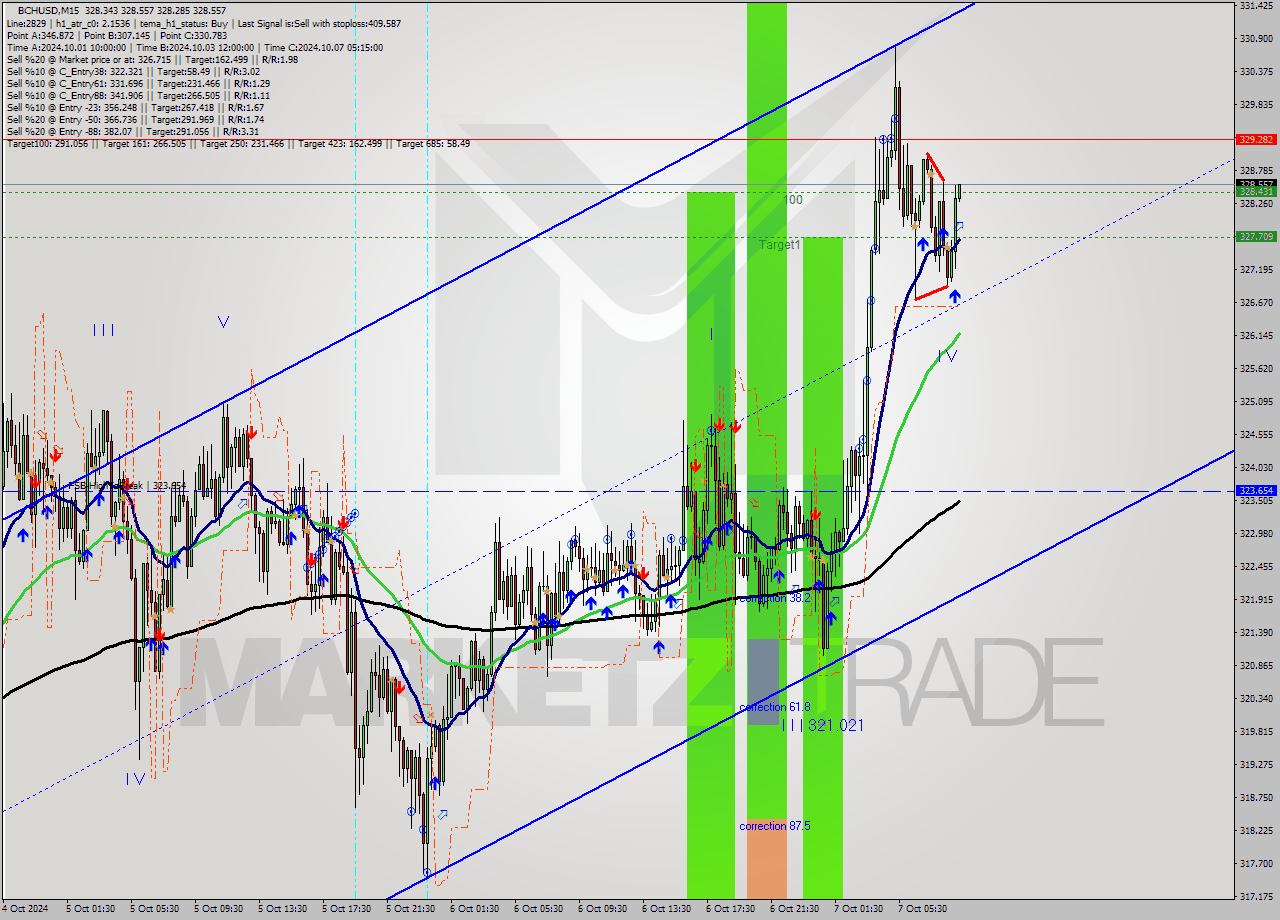Click the 'correction 87.5' label

click(774, 826)
